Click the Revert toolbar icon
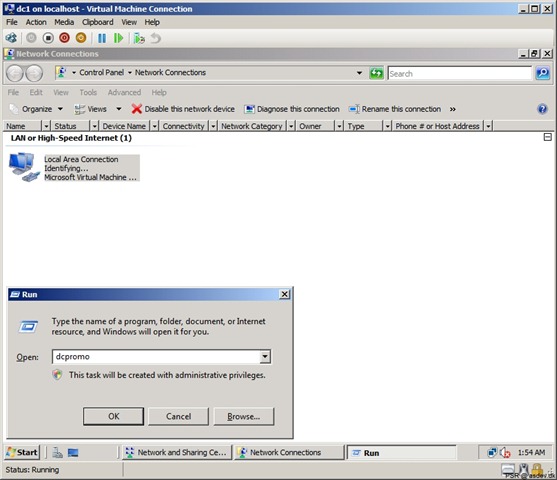The height and width of the screenshot is (480, 557). click(x=156, y=38)
